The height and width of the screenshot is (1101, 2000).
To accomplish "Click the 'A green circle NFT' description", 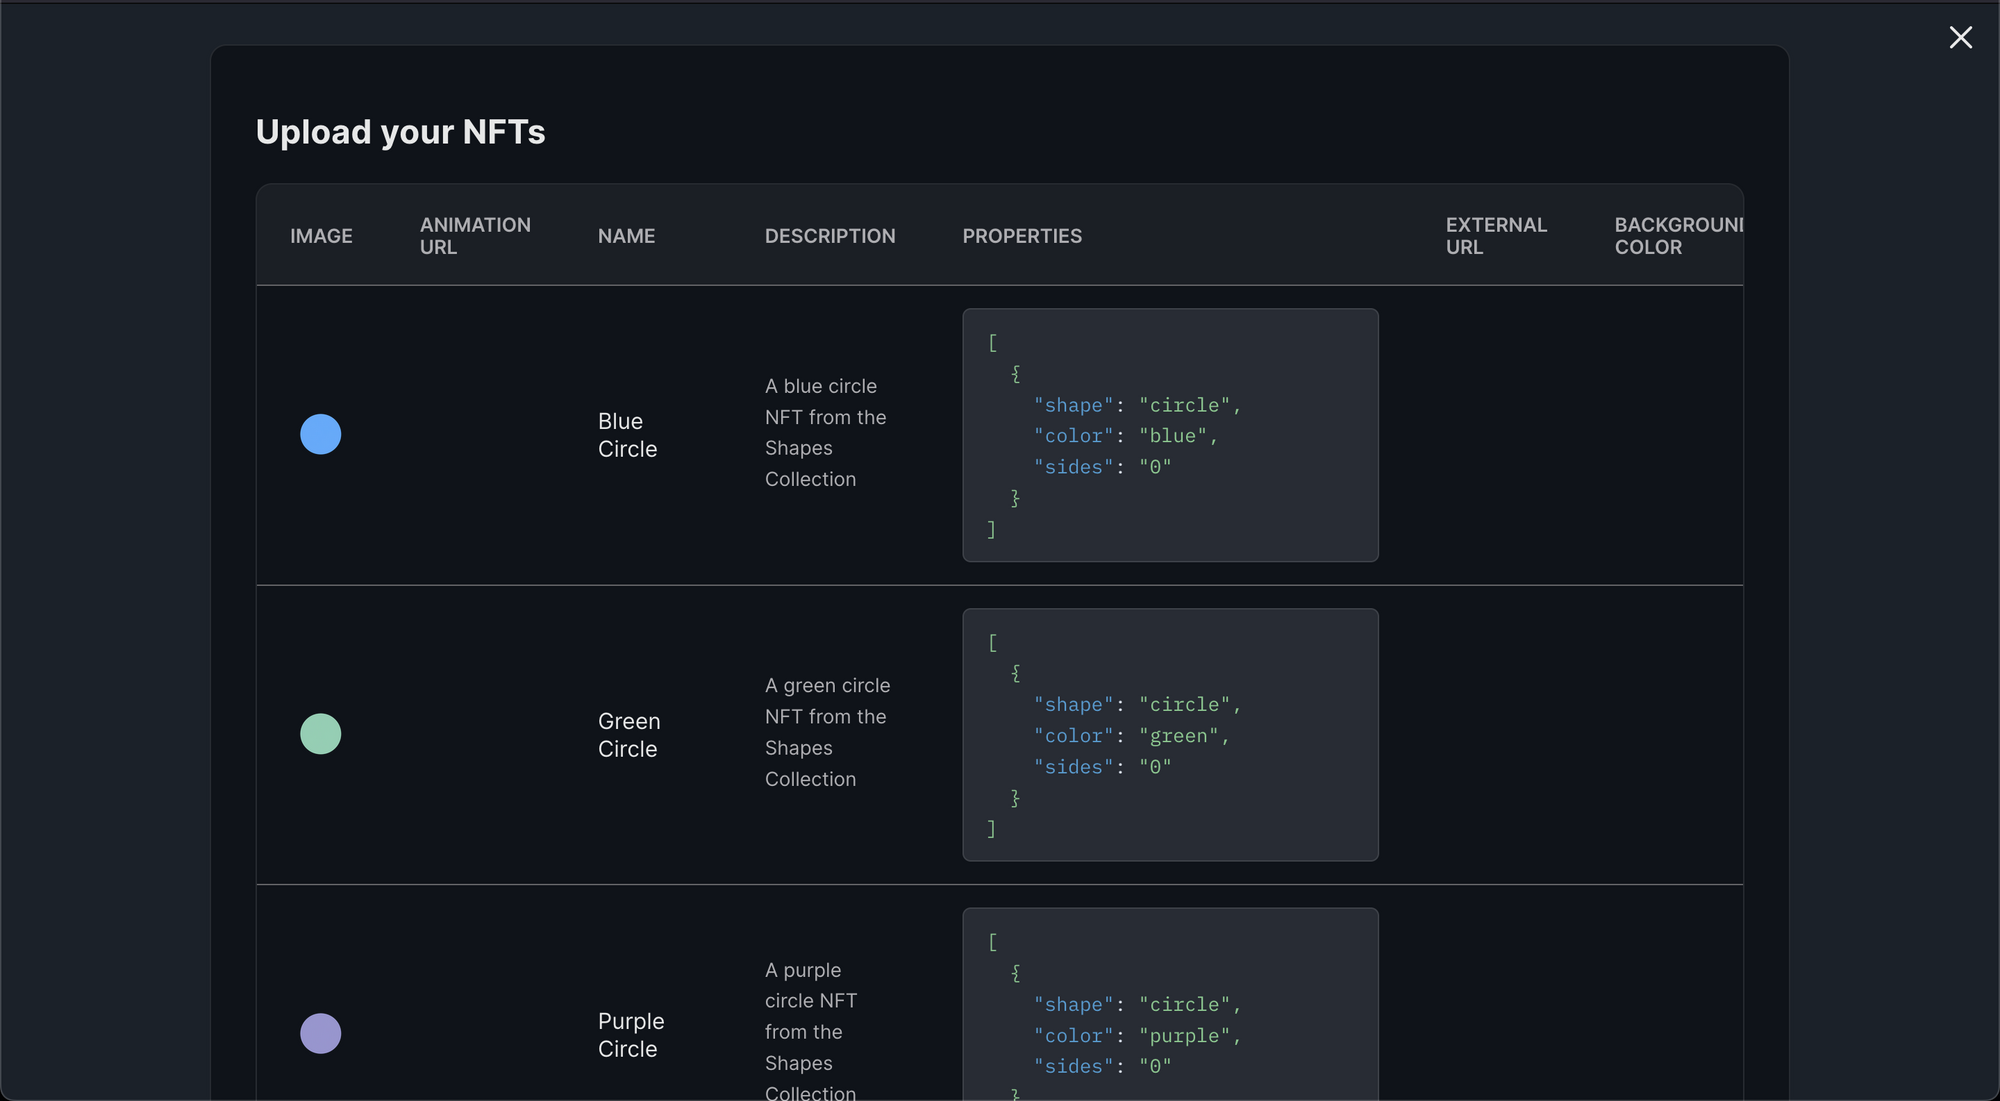I will (x=827, y=733).
